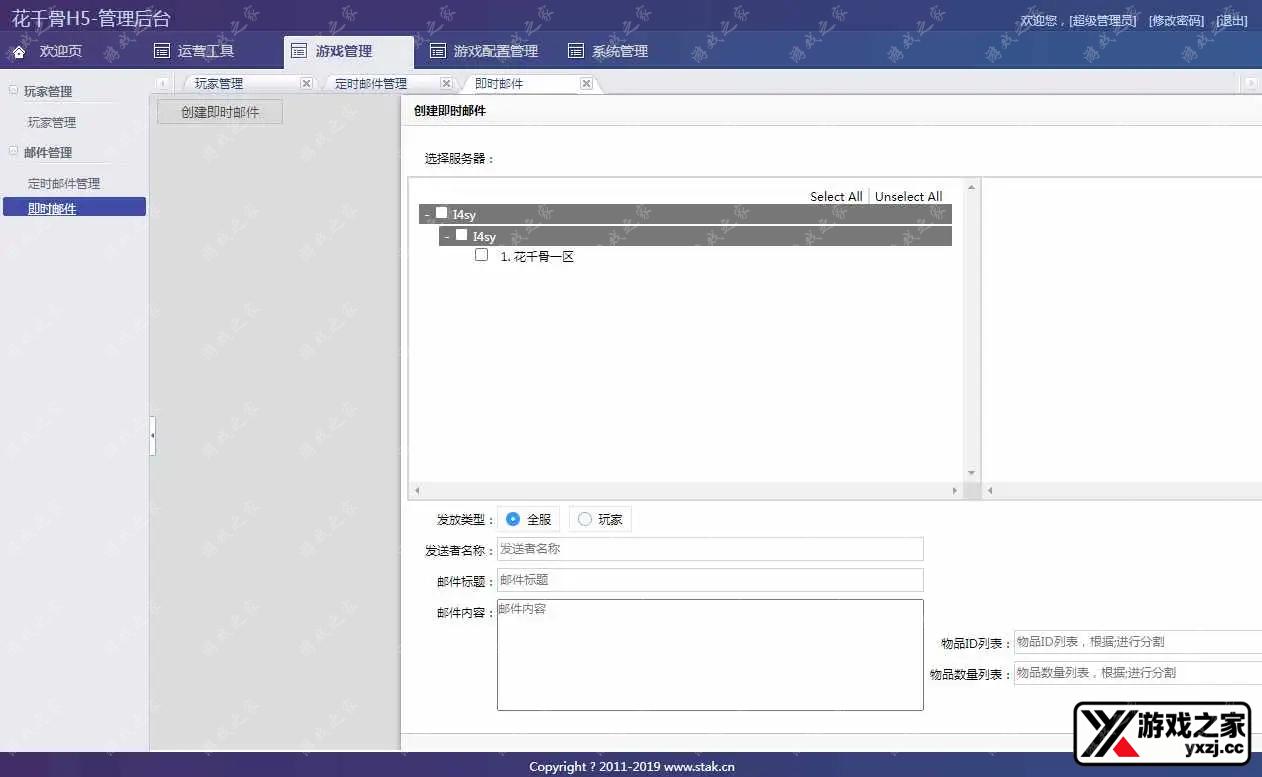This screenshot has width=1262, height=777.
Task: Click the home icon beside 欢迎页
Action: click(19, 51)
